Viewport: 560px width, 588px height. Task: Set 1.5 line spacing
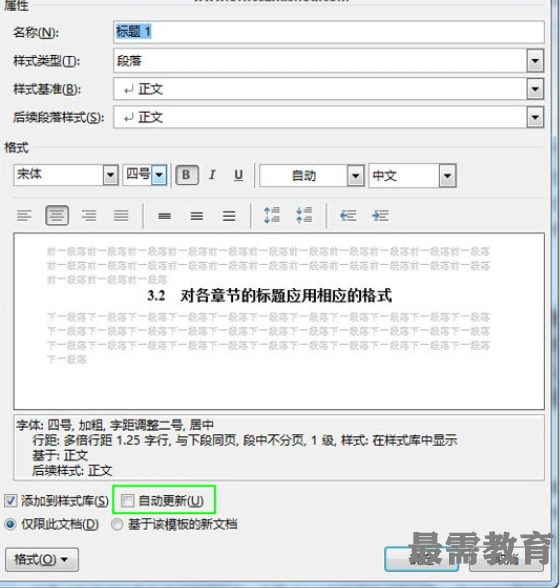[197, 216]
